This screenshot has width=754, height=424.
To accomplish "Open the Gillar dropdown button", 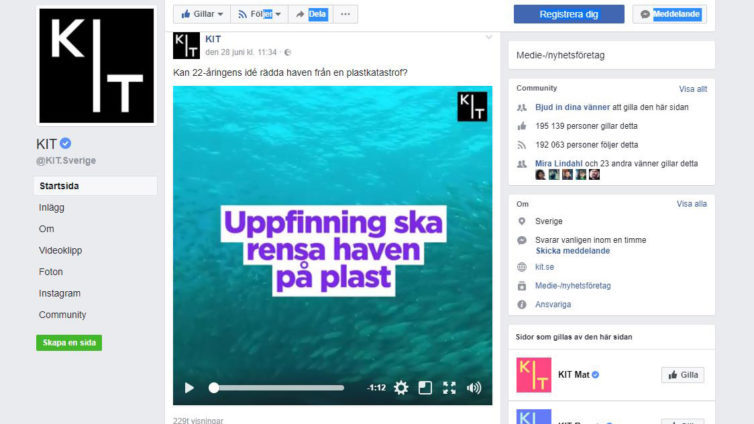I will pos(202,14).
